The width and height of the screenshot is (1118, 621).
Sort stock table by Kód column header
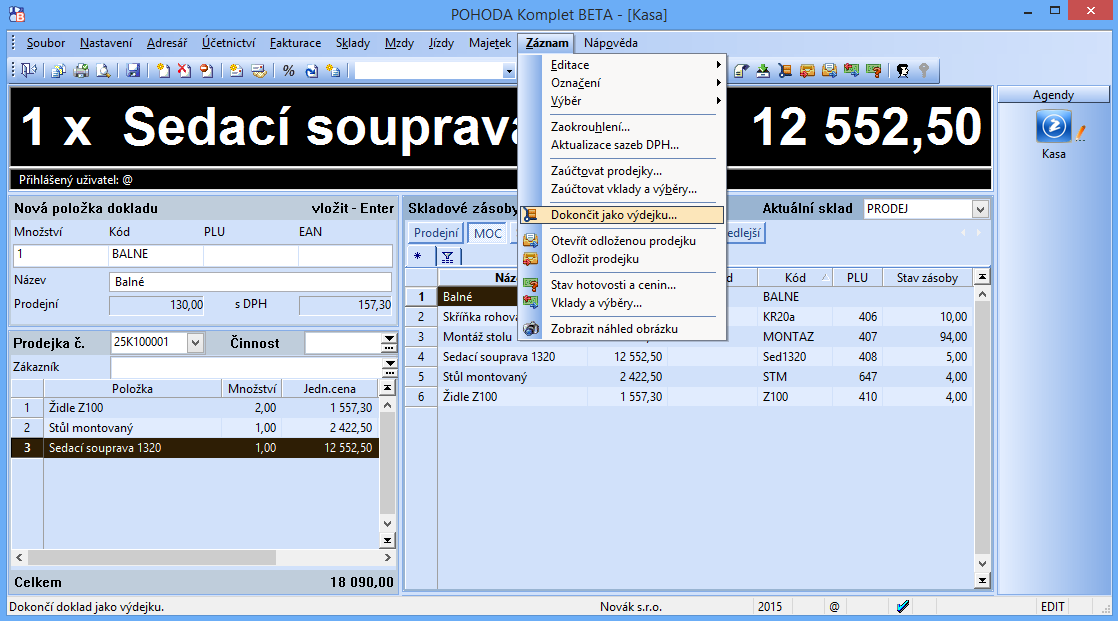795,277
